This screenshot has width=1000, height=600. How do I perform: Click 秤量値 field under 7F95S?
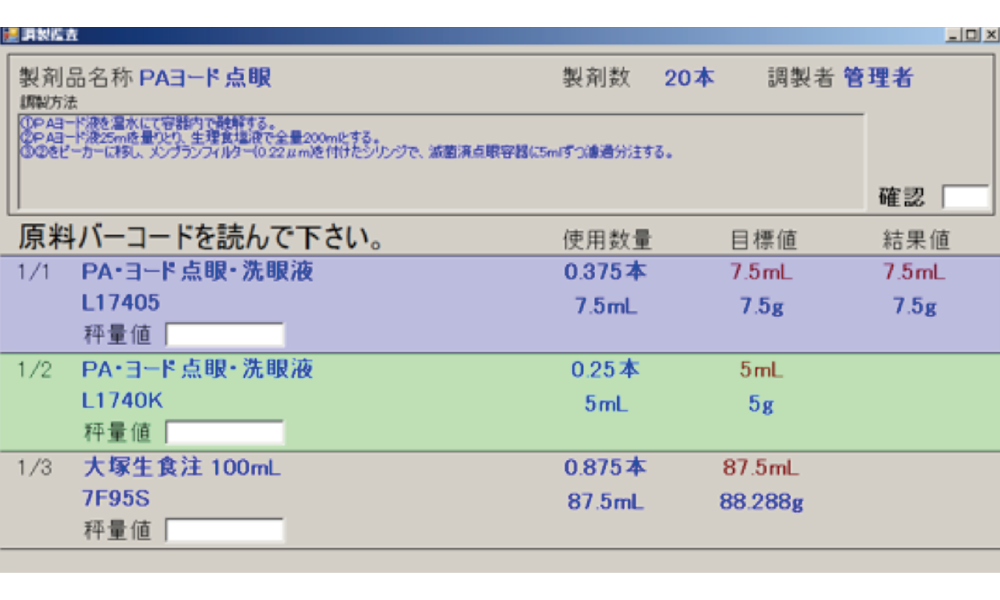tap(224, 530)
